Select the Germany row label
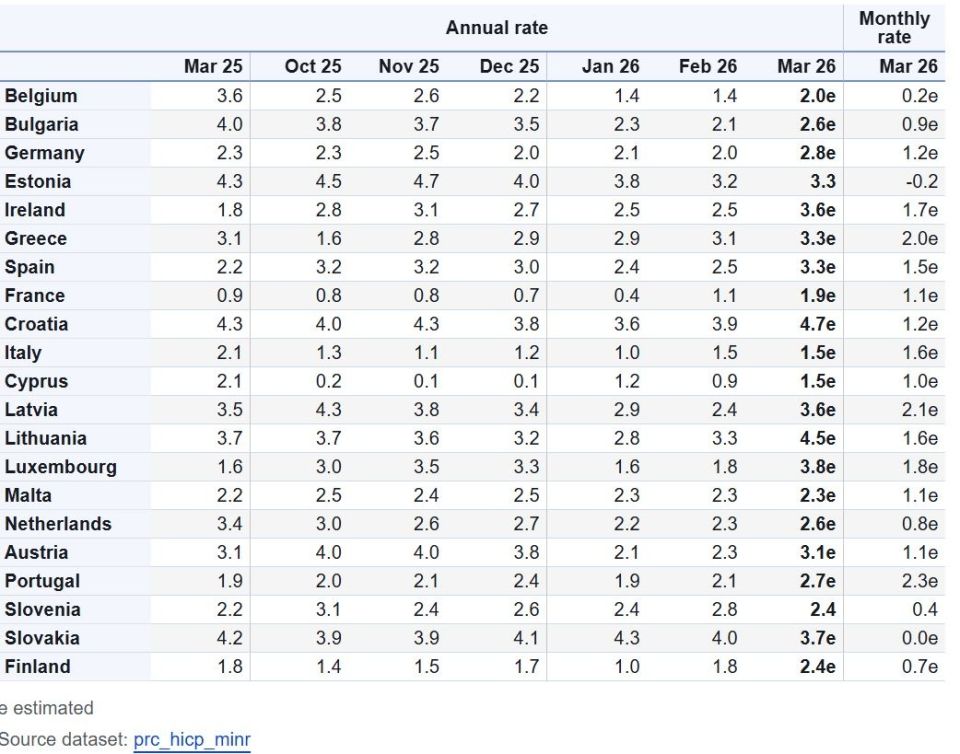Viewport: 960px width, 754px height. pyautogui.click(x=44, y=154)
